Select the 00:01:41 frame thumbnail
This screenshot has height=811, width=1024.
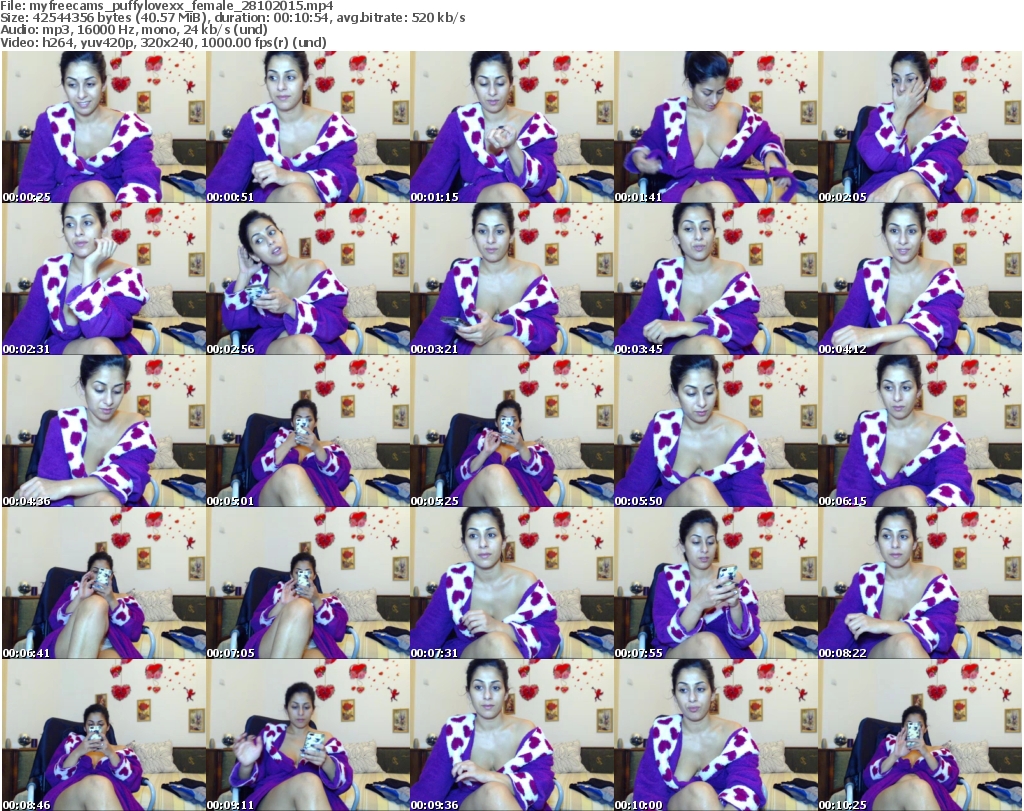point(716,127)
